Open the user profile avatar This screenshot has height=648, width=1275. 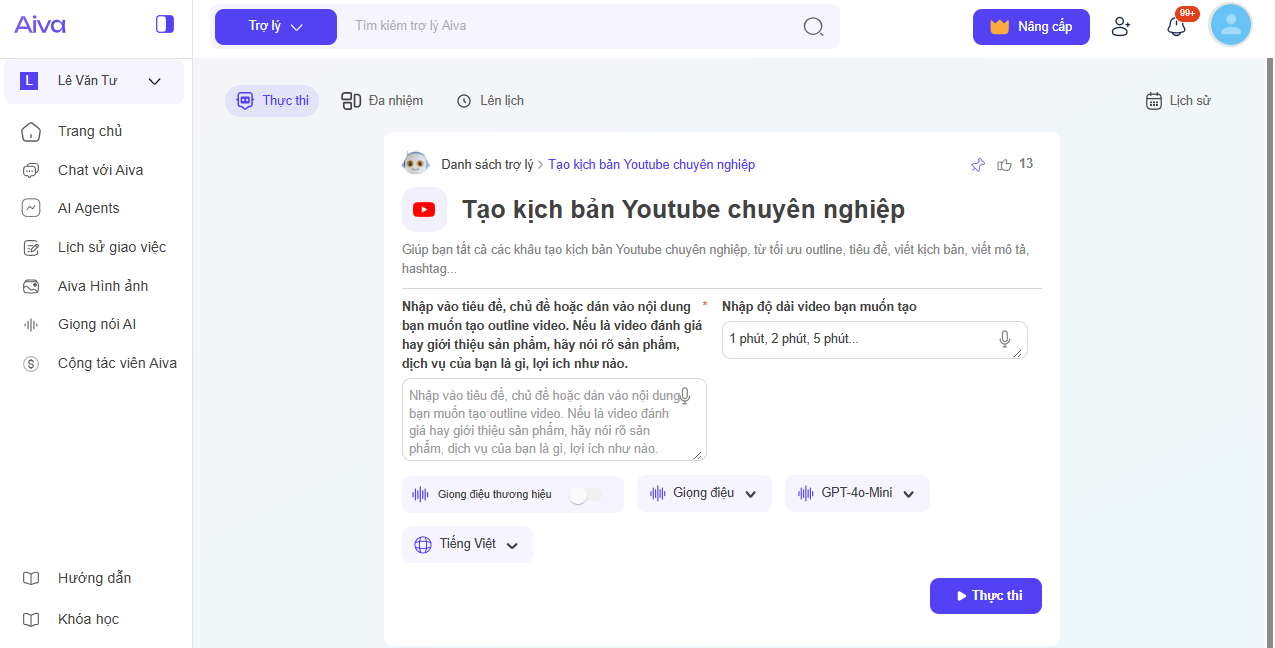coord(1230,26)
